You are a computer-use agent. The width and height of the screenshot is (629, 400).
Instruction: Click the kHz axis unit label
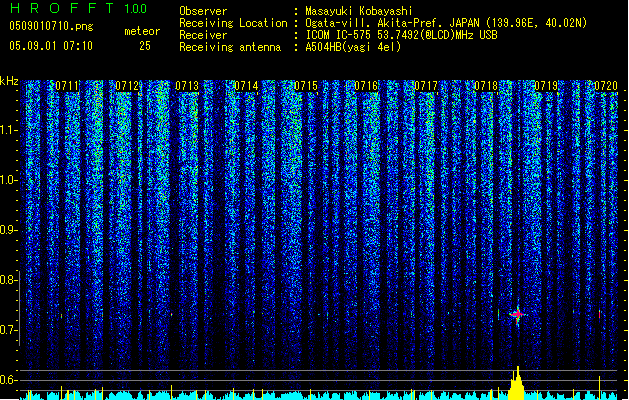pos(9,81)
